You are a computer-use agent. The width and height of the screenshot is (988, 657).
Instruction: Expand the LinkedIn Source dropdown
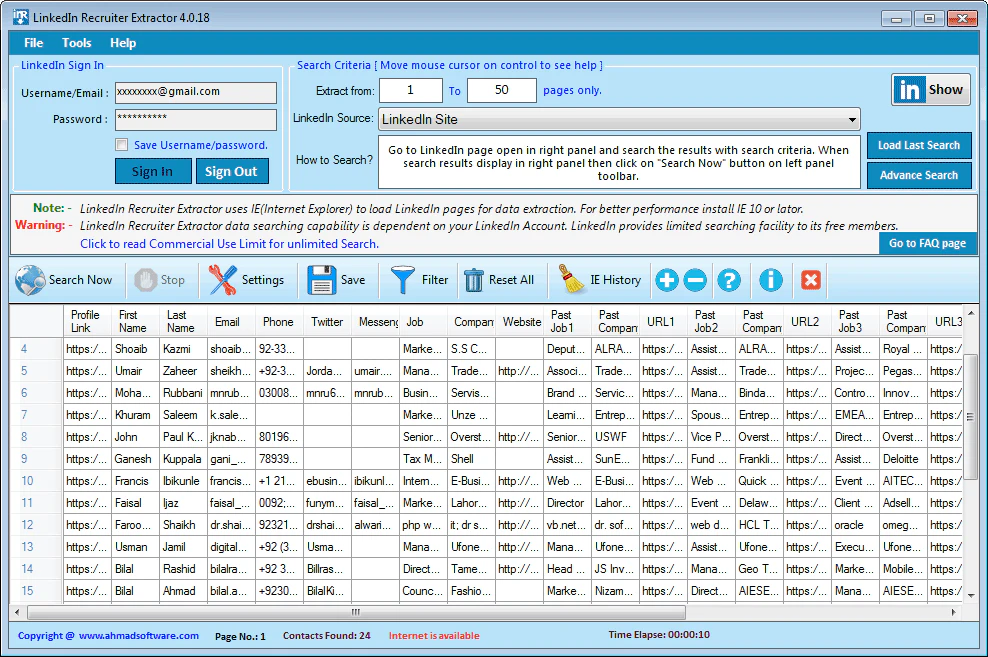click(x=852, y=120)
